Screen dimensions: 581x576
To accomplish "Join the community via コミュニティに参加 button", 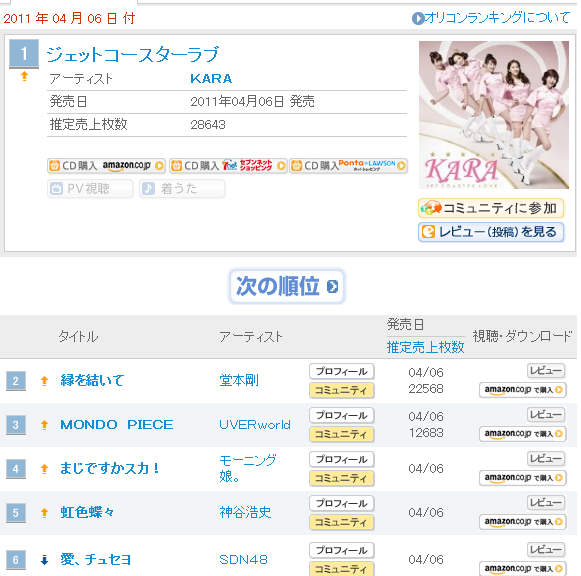I will [491, 208].
